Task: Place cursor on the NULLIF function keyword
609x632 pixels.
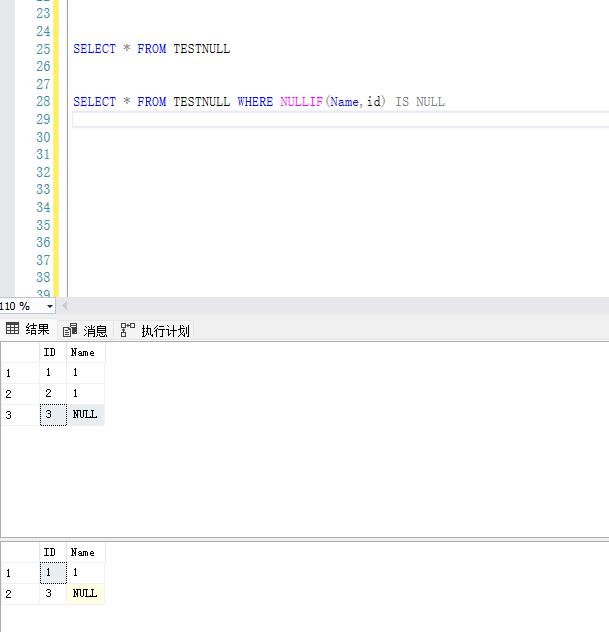Action: click(x=300, y=102)
